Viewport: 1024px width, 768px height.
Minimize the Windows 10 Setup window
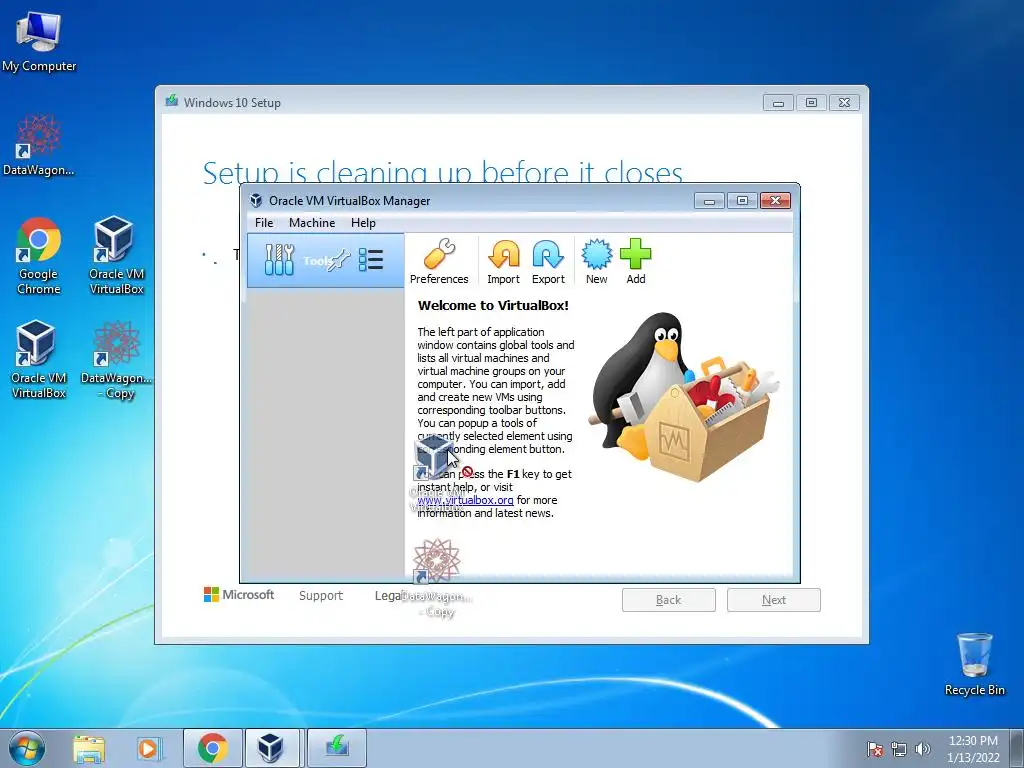pyautogui.click(x=778, y=103)
